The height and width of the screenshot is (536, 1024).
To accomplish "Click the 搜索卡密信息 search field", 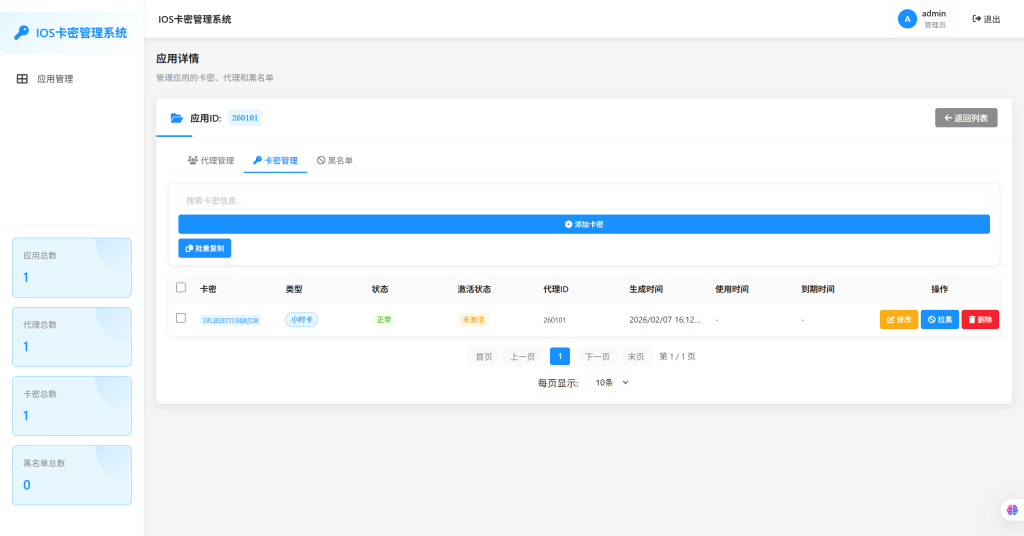I will tap(584, 200).
